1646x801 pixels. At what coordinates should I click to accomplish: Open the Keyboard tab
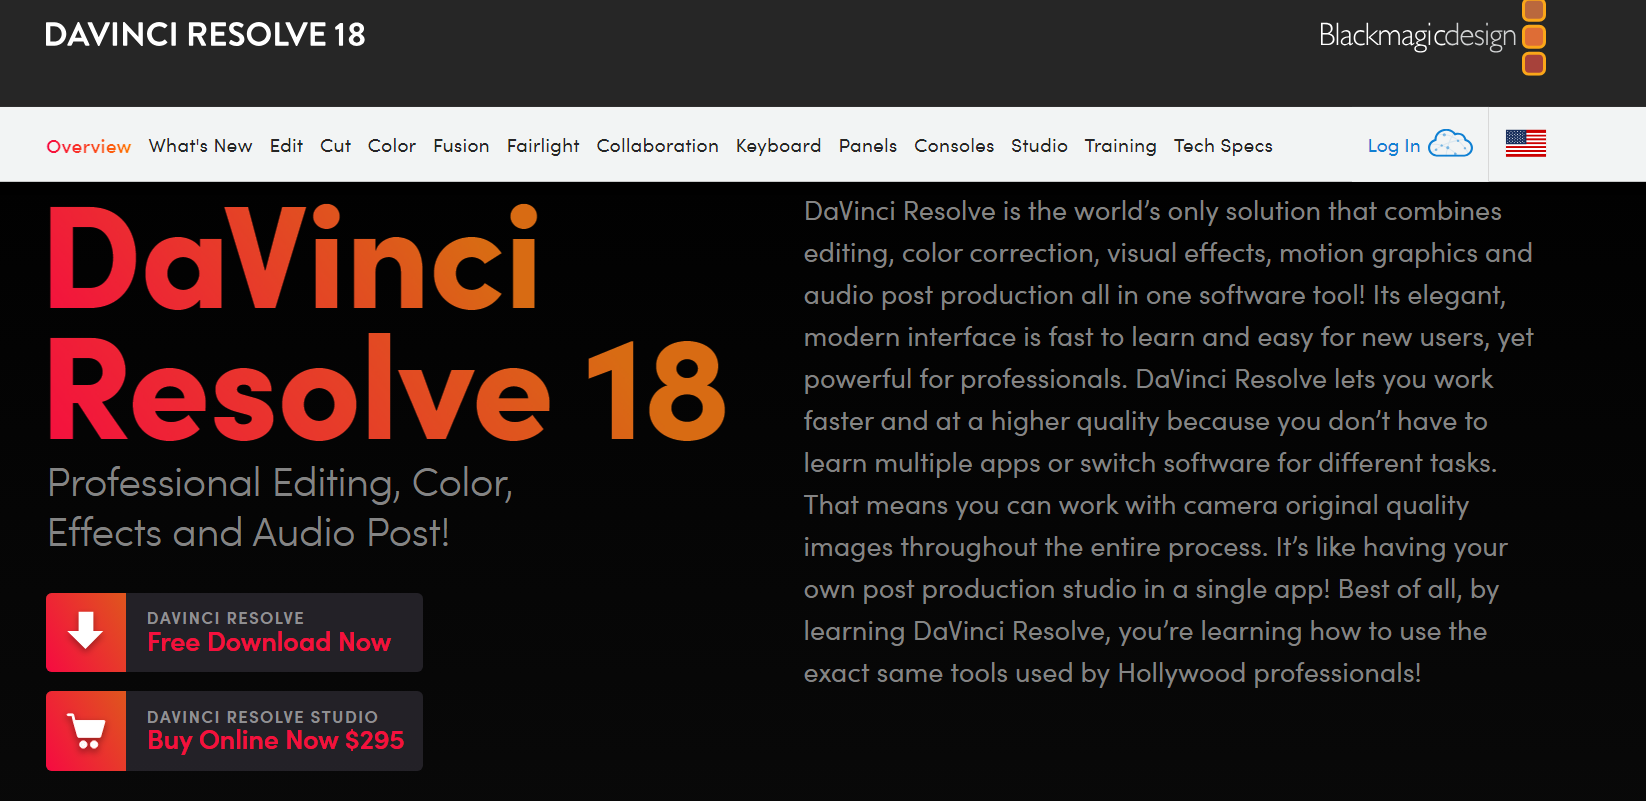[778, 146]
